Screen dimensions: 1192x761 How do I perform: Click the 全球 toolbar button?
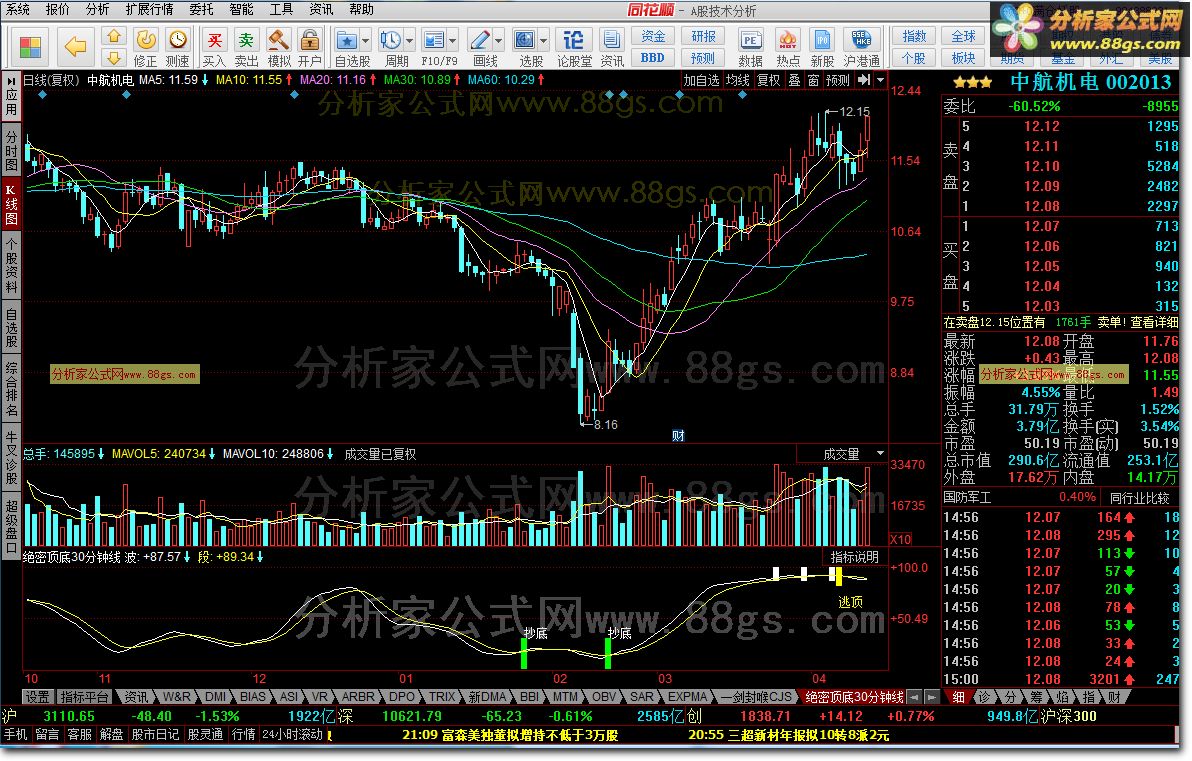point(963,36)
